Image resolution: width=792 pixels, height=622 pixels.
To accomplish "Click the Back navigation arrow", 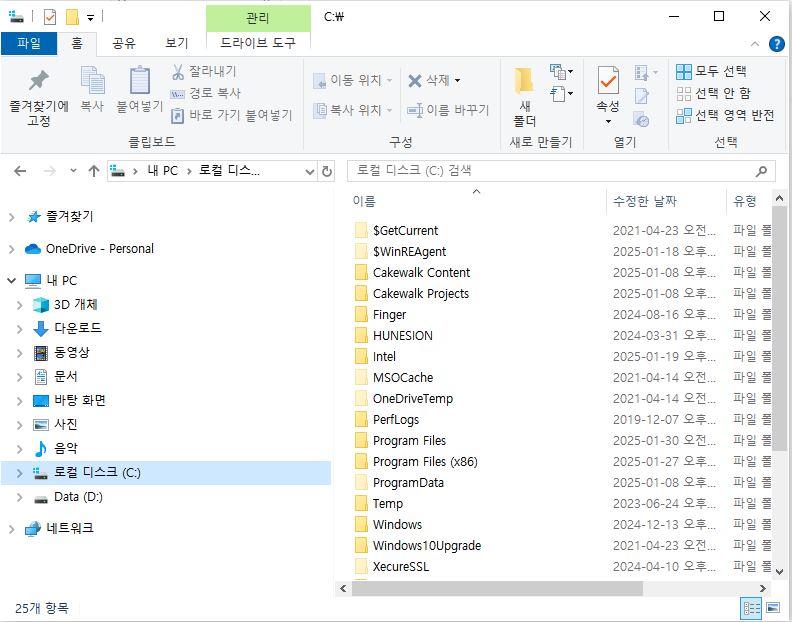I will tap(20, 171).
